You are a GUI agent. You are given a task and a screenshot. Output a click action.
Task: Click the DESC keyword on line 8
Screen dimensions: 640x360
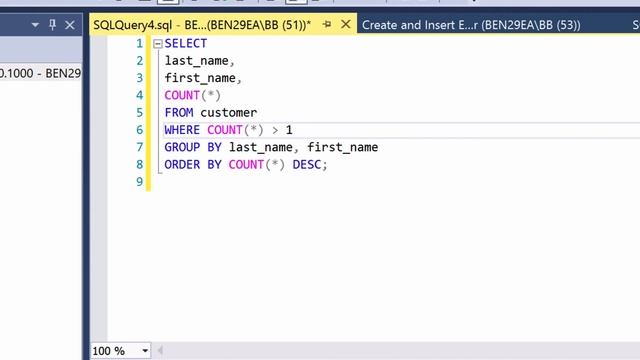click(x=307, y=164)
